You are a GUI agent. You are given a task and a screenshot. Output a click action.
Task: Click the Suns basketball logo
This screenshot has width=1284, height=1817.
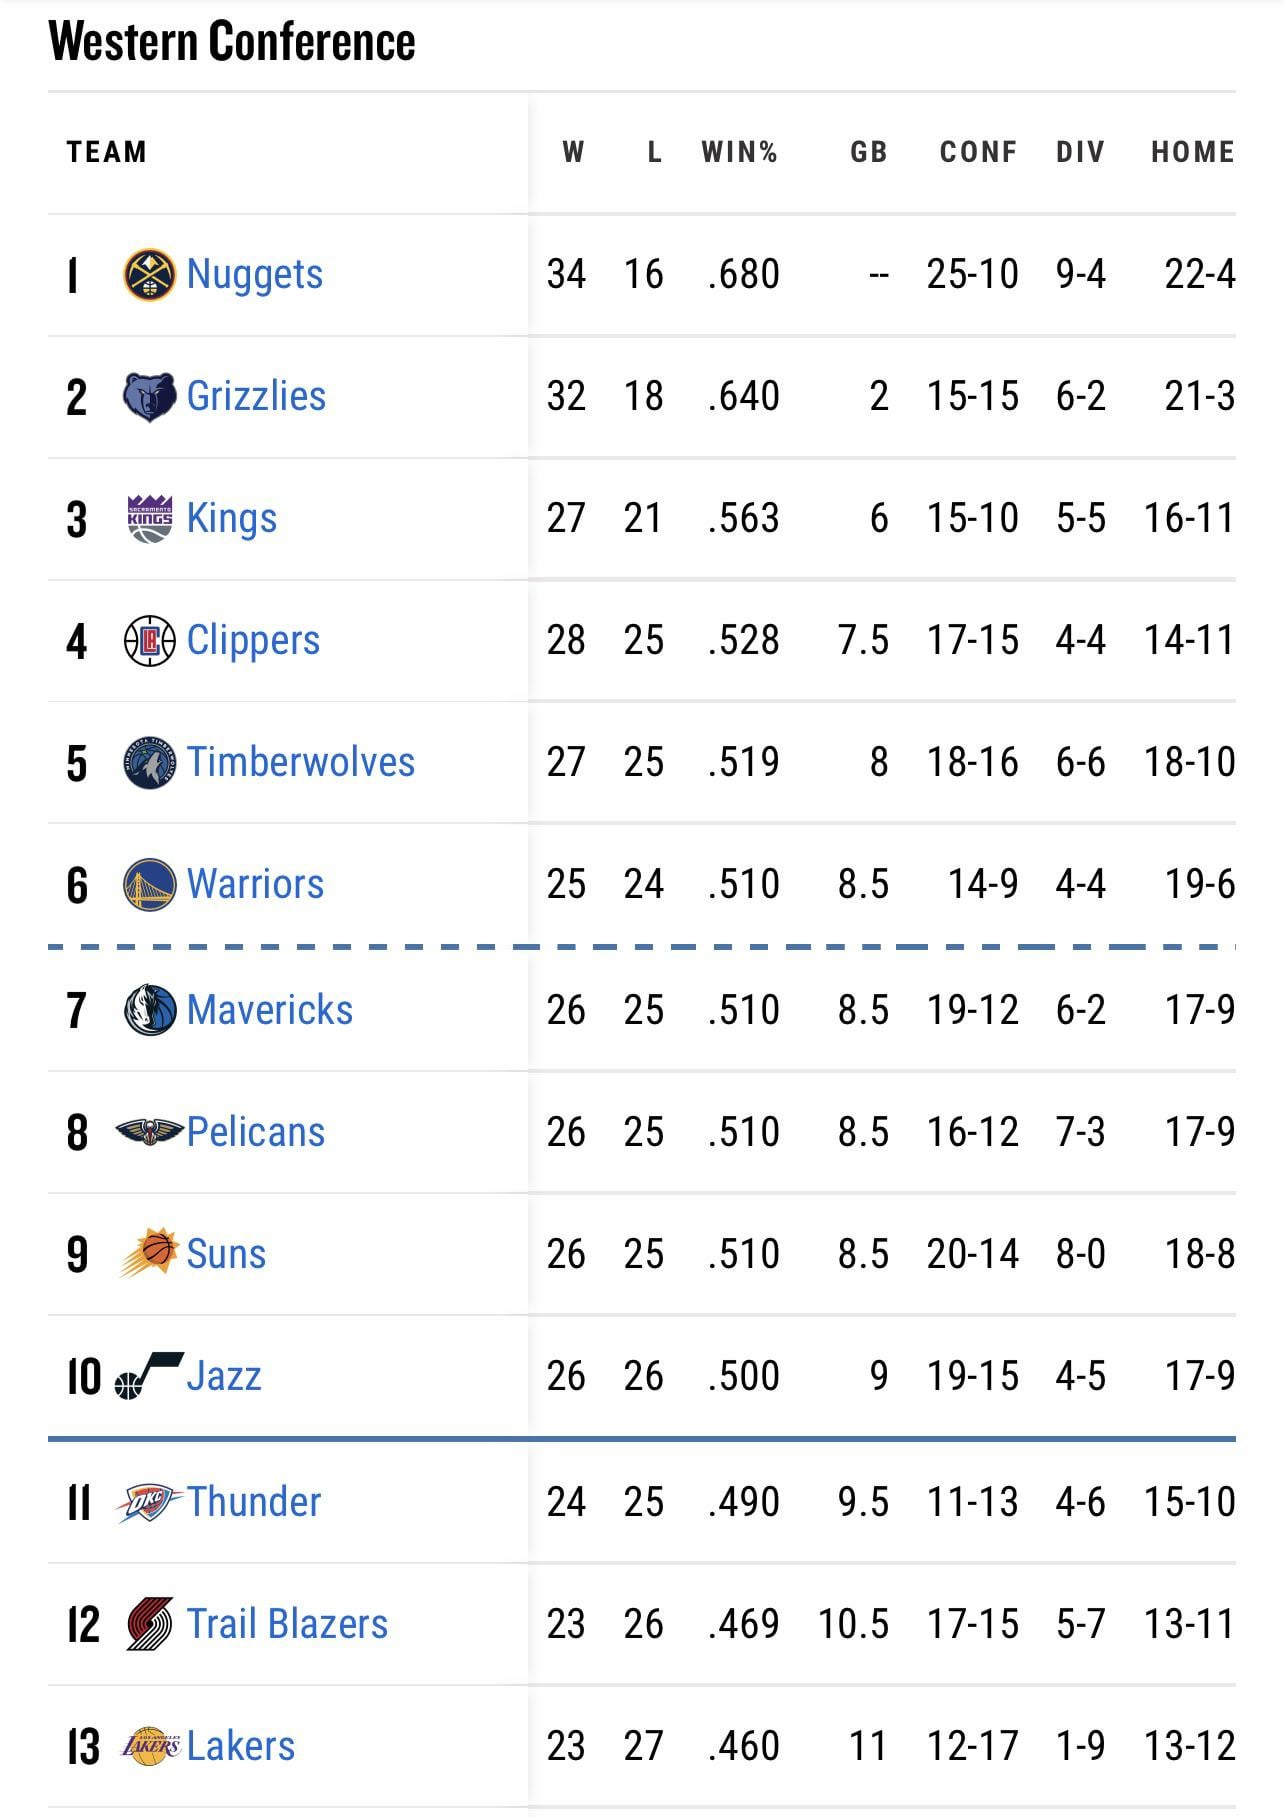[150, 1254]
